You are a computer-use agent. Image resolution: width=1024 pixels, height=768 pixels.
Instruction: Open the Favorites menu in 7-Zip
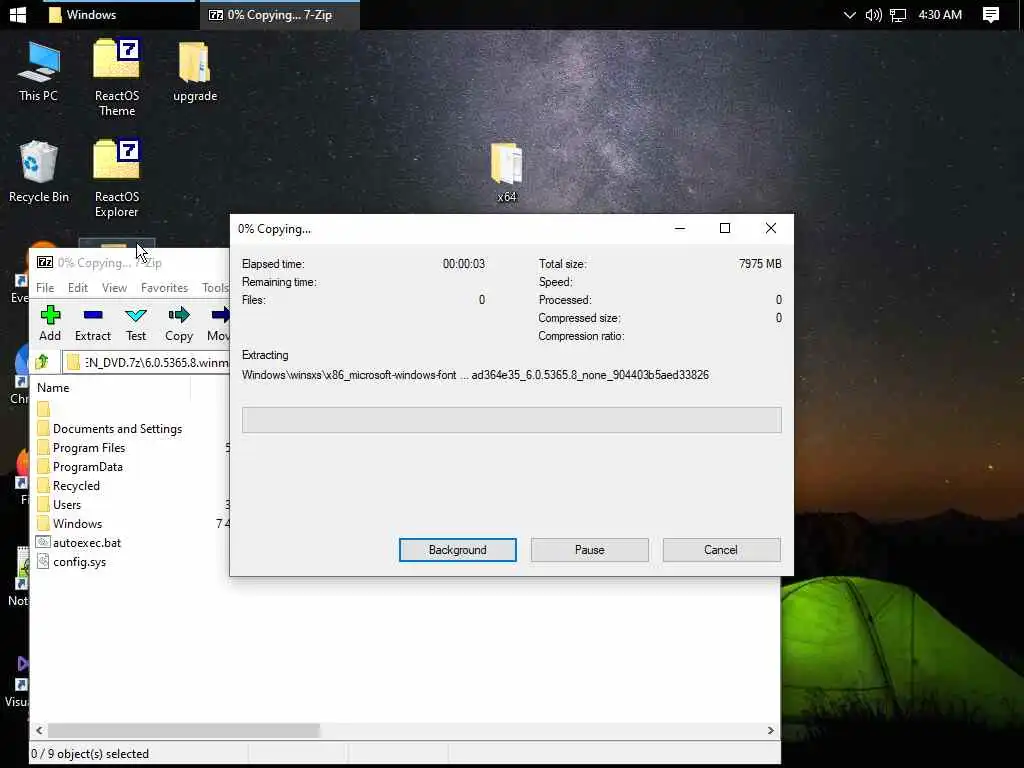[x=165, y=287]
